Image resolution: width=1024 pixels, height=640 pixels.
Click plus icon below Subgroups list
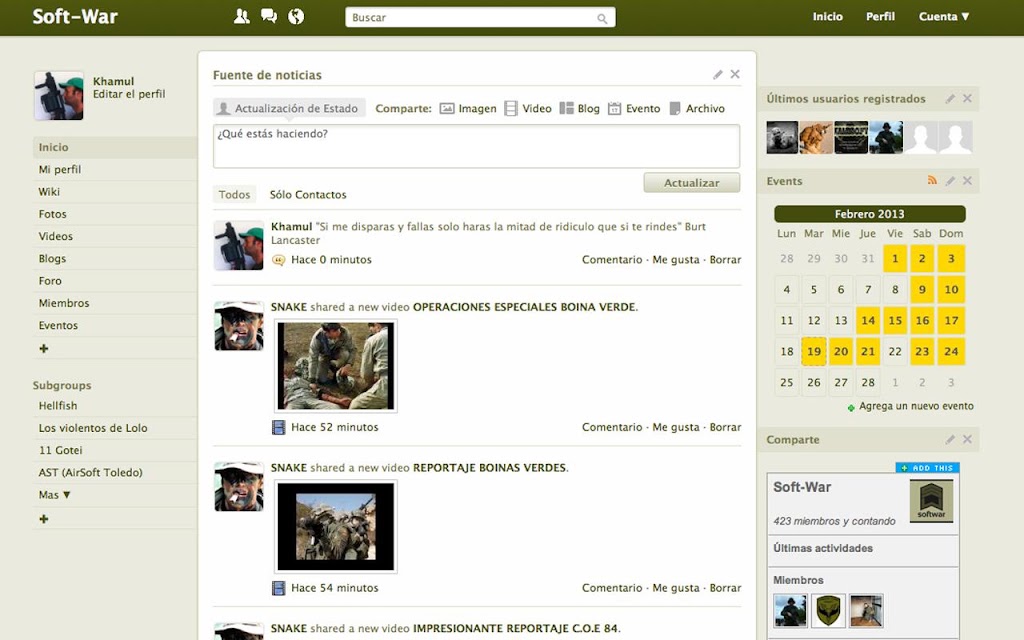tap(44, 519)
